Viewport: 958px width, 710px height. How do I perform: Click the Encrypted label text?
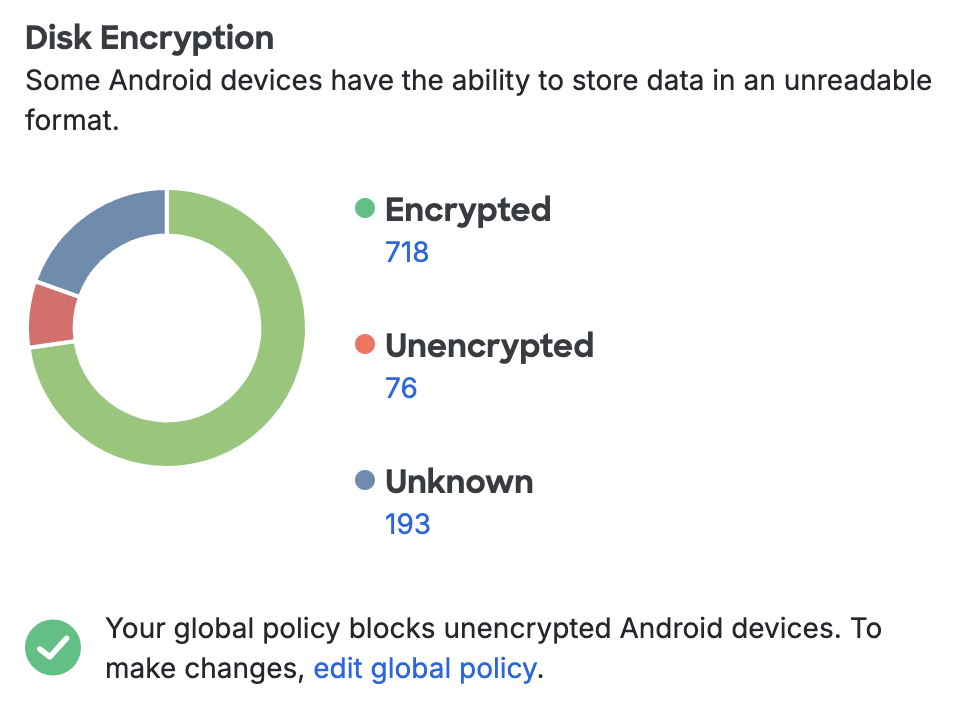tap(468, 210)
